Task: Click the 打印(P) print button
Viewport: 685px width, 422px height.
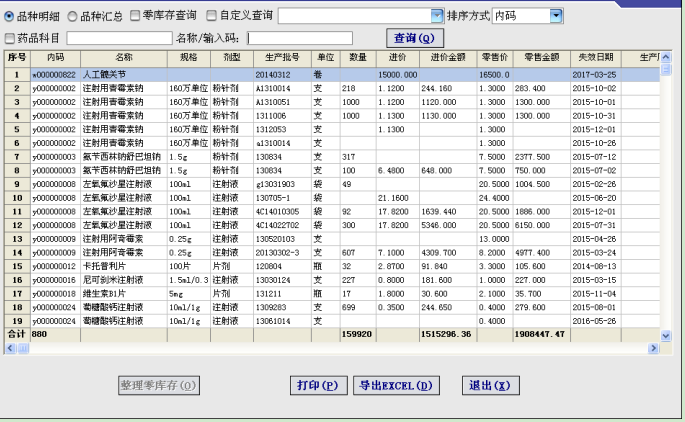Action: click(x=317, y=385)
